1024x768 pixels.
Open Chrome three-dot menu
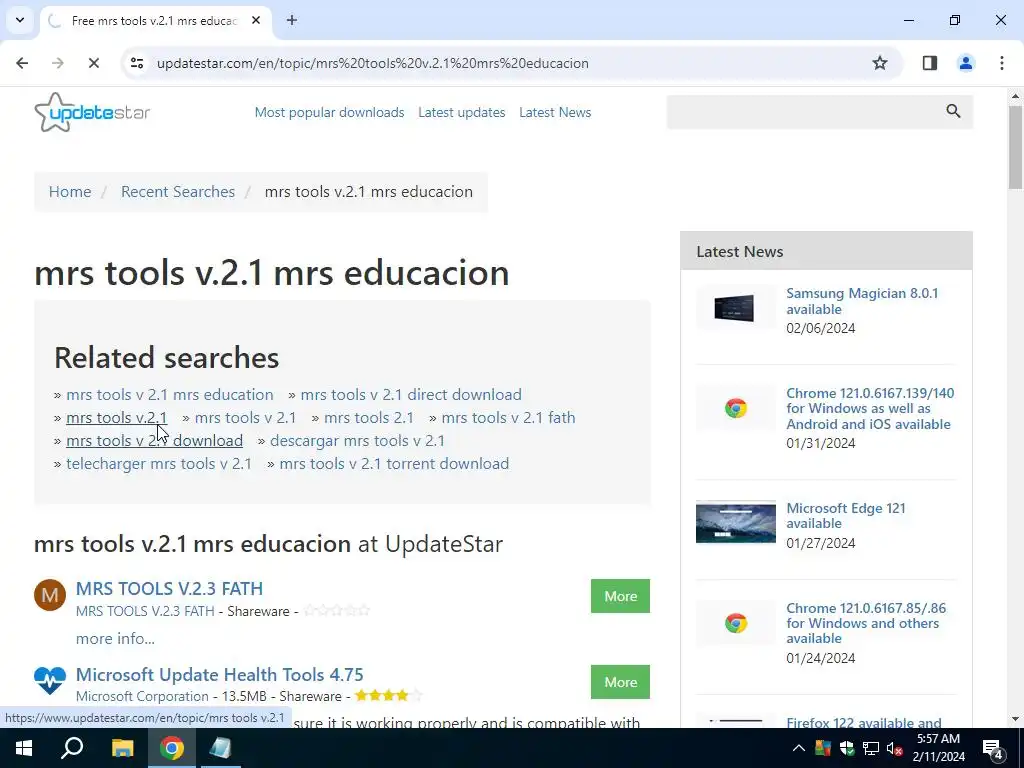[1001, 63]
